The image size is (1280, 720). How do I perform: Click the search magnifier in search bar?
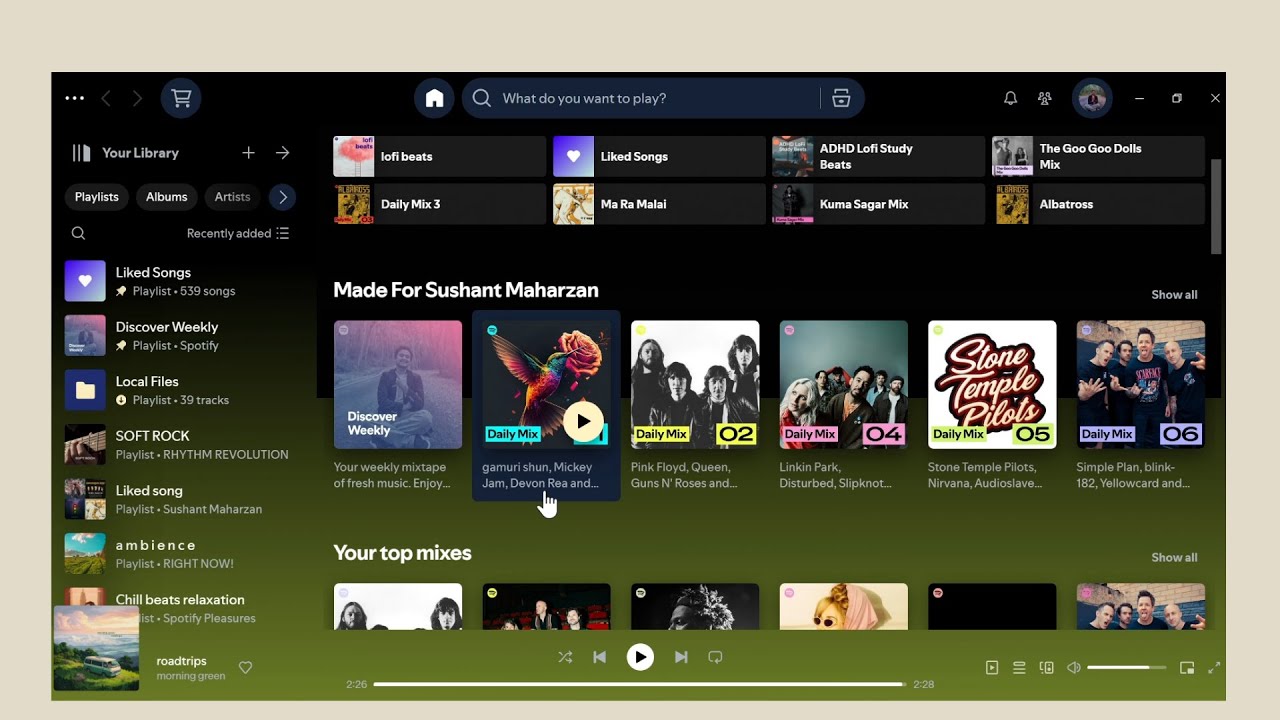482,98
